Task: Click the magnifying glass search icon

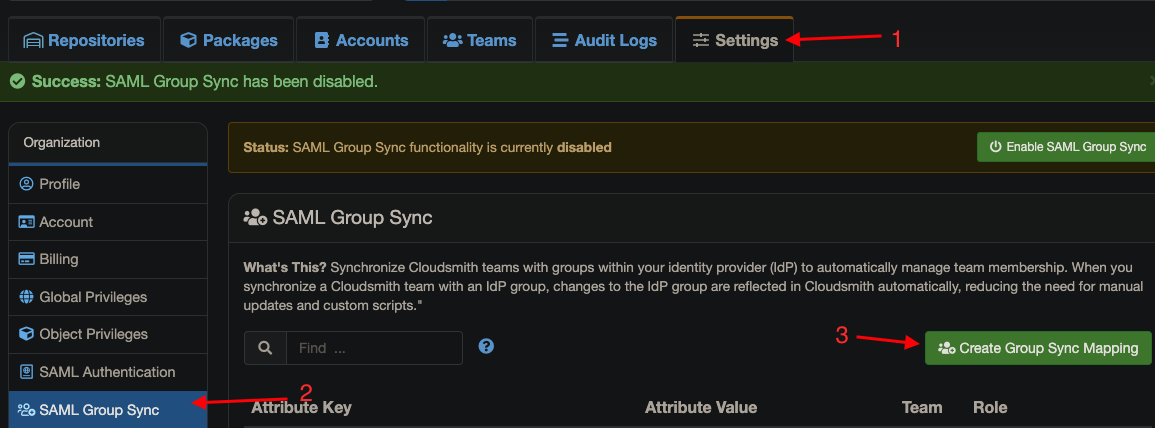Action: (265, 348)
